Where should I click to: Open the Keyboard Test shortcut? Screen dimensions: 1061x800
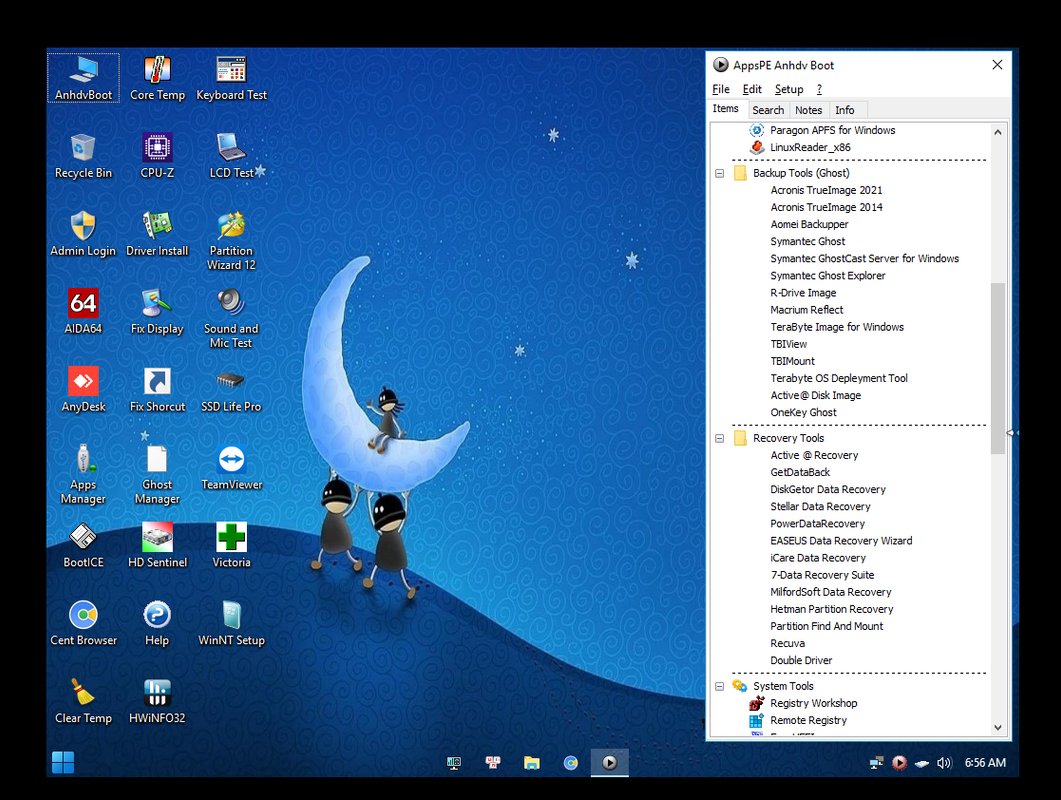[231, 78]
